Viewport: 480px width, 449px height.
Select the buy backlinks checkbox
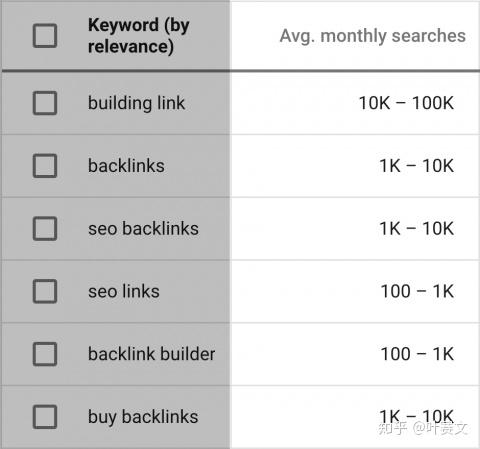45,417
